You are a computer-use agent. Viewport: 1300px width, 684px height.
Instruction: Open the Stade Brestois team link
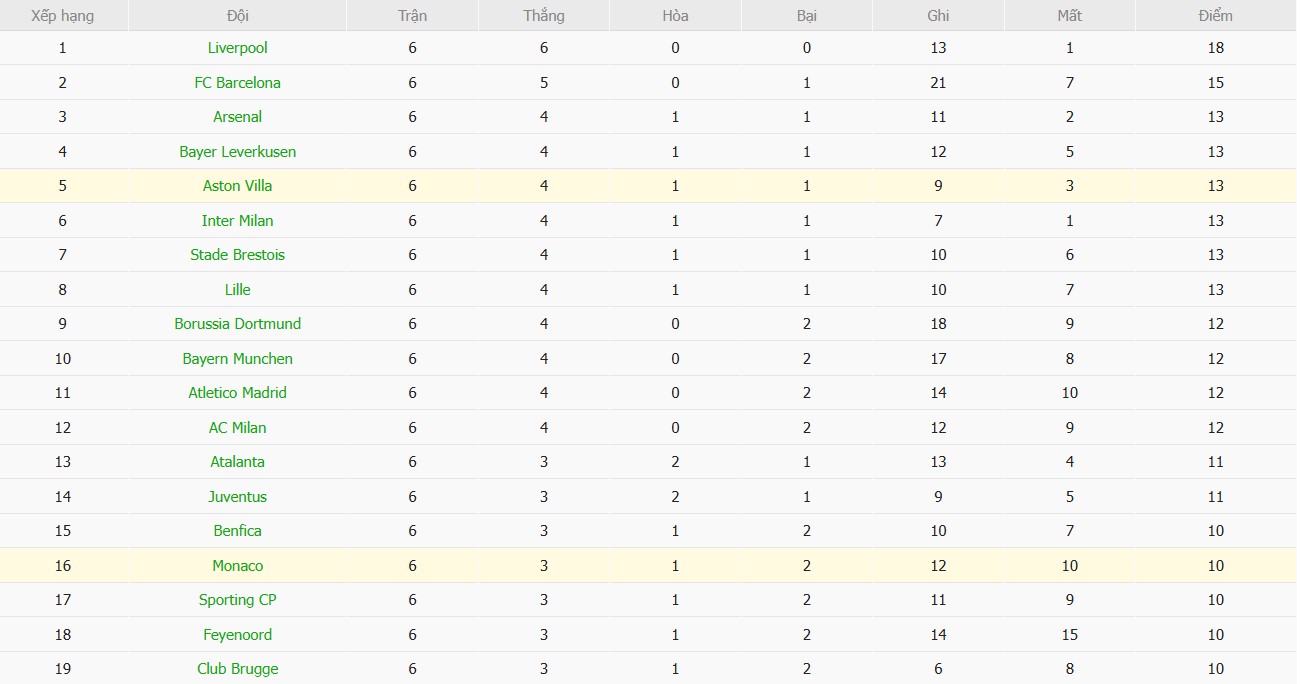238,255
